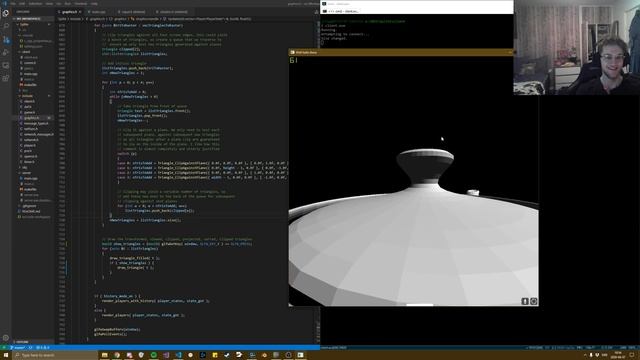This screenshot has height=360, width=640.
Task: Open the Help menu
Action: coord(94,3)
